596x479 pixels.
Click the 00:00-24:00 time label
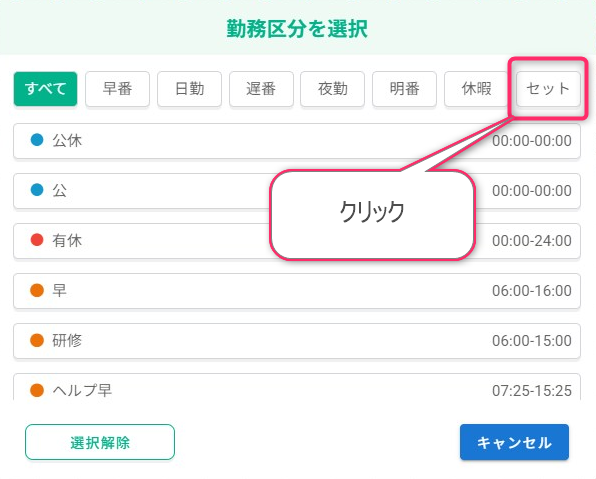click(x=532, y=241)
